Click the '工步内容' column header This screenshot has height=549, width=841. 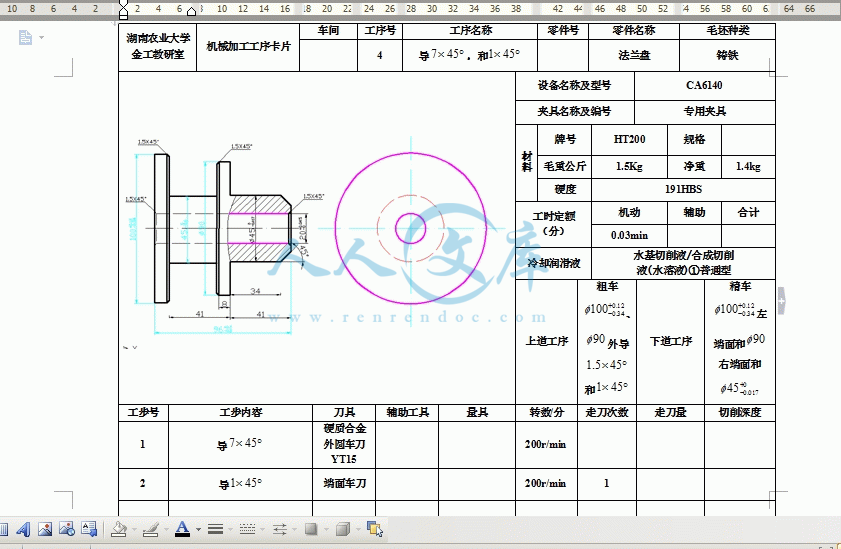pos(240,412)
